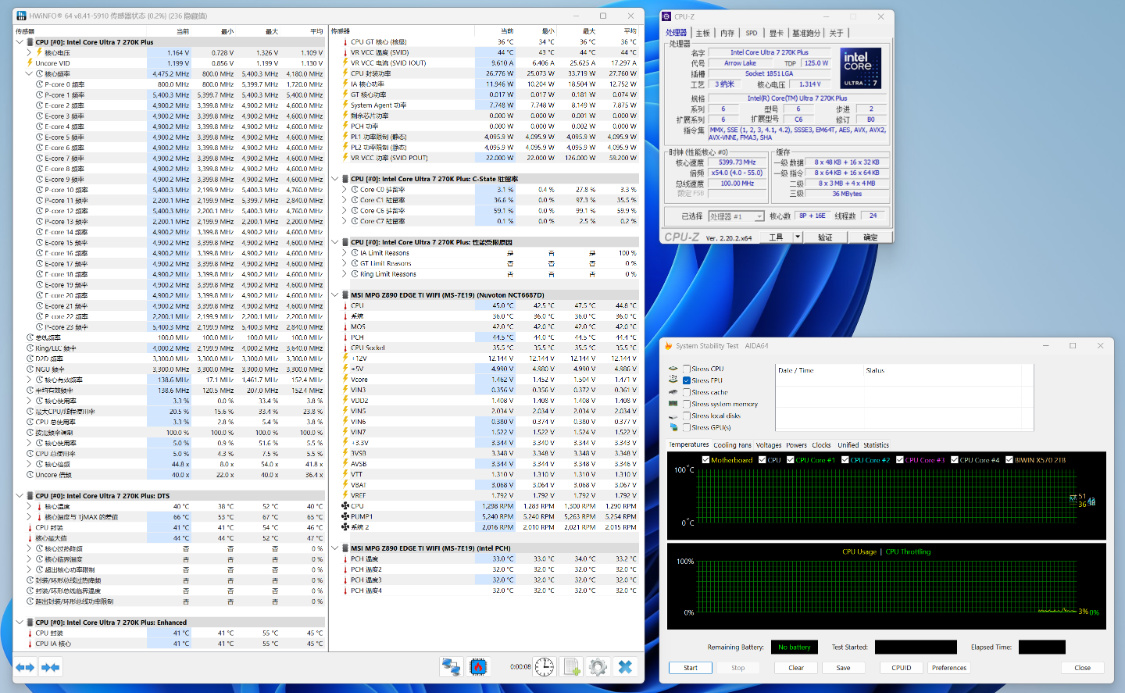This screenshot has height=693, width=1125.
Task: Switch to the 内存 tab in CPU-Z
Action: tap(728, 33)
